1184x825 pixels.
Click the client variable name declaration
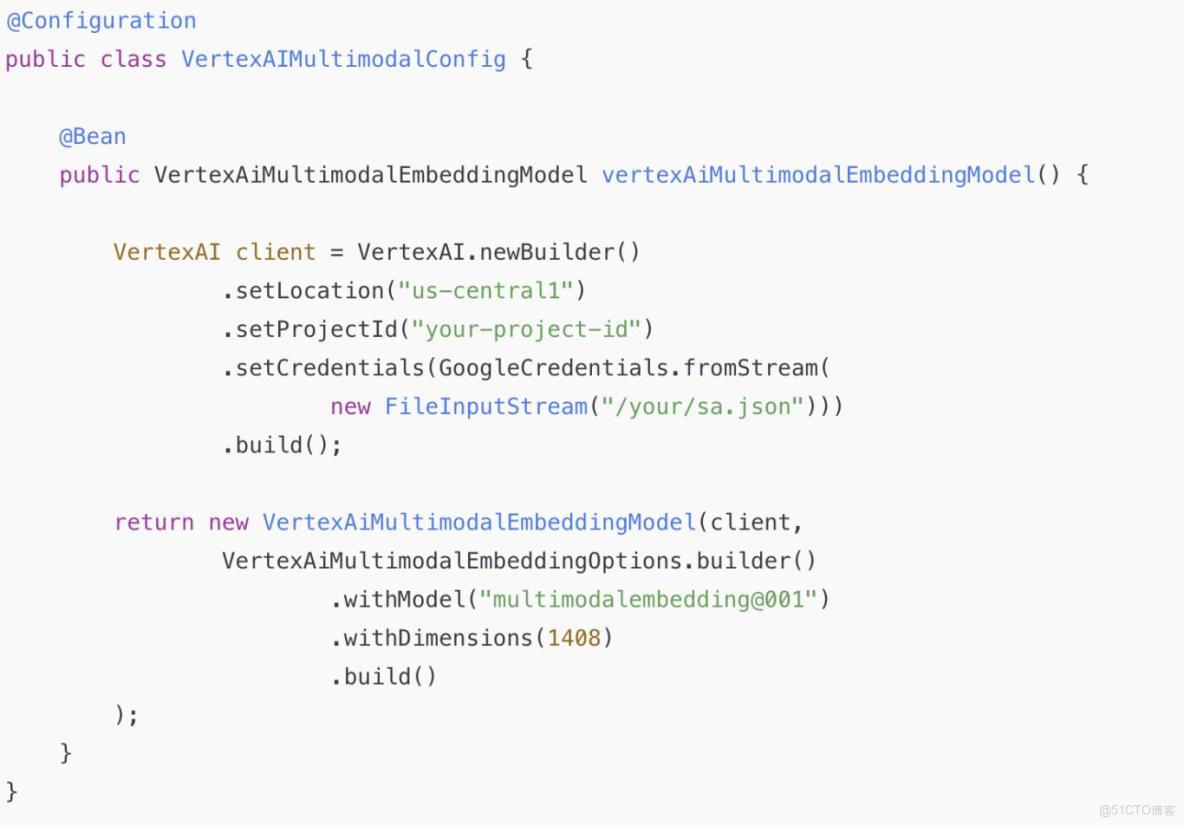[x=276, y=252]
